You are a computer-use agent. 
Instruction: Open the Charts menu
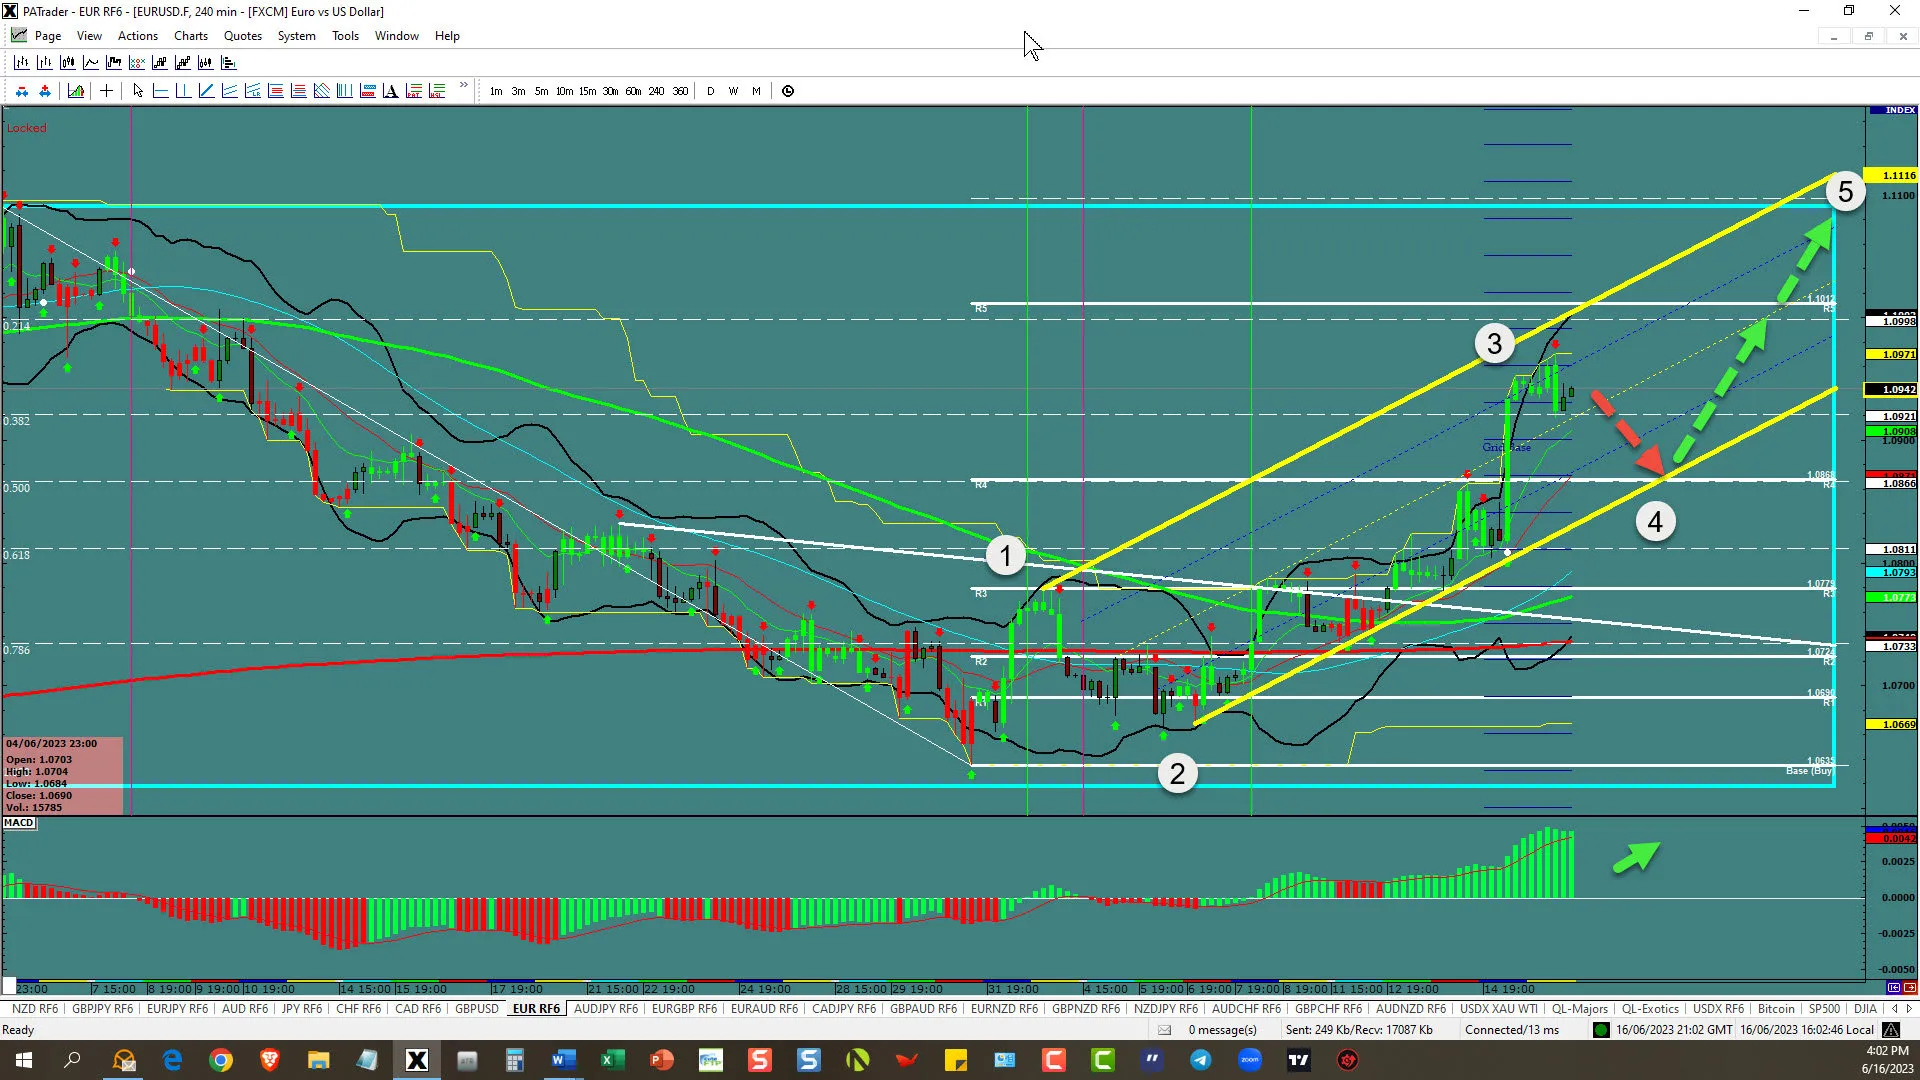[x=190, y=36]
